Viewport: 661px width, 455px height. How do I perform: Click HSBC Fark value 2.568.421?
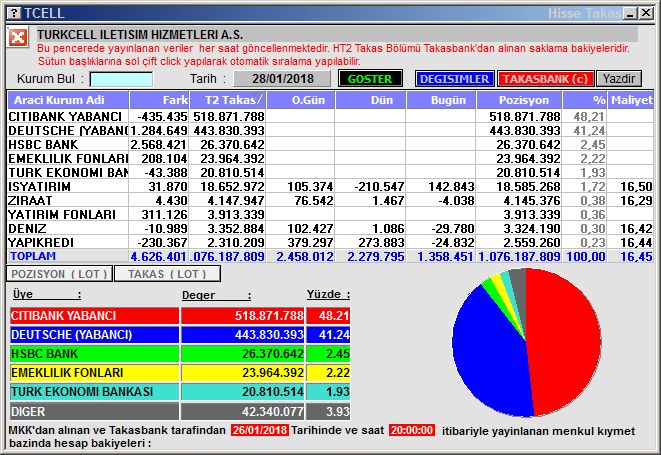[158, 145]
